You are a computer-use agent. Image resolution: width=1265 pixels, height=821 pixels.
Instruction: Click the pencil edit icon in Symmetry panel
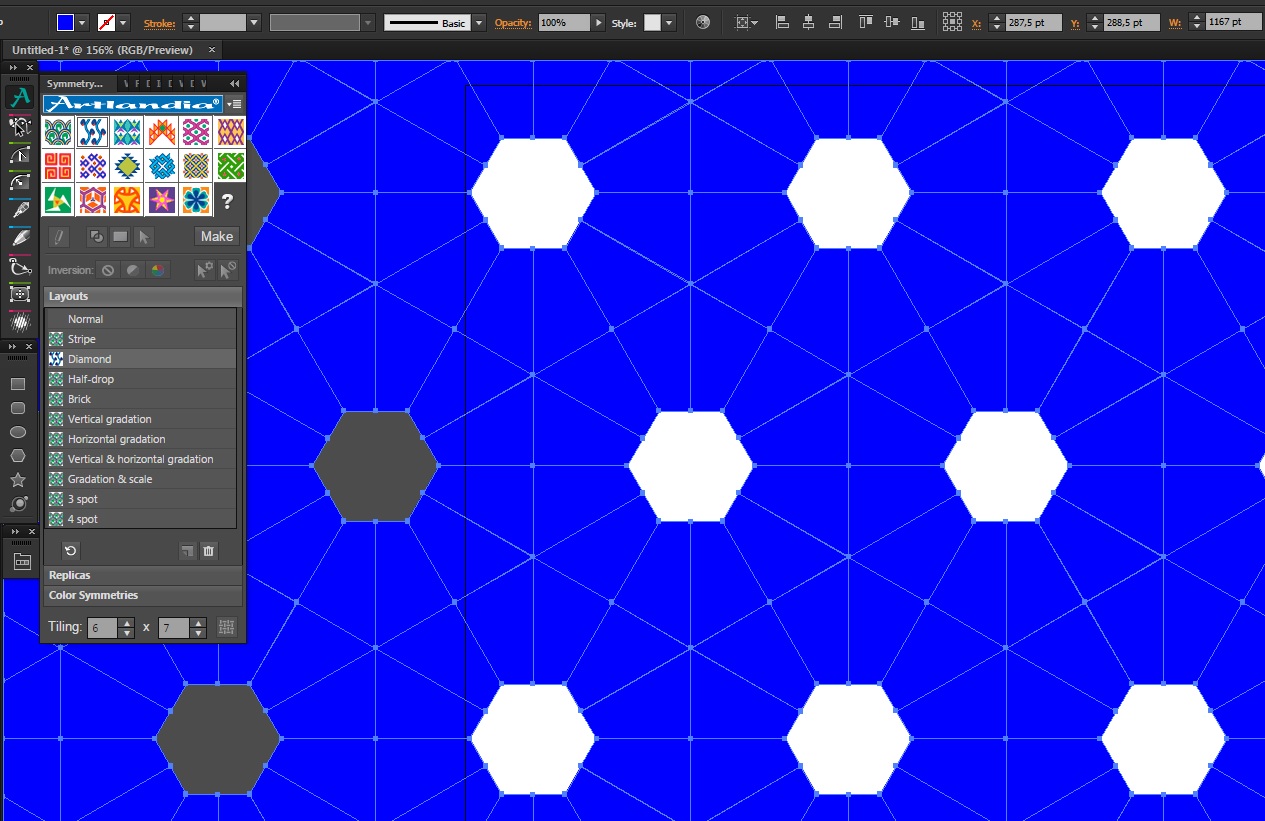(x=59, y=237)
